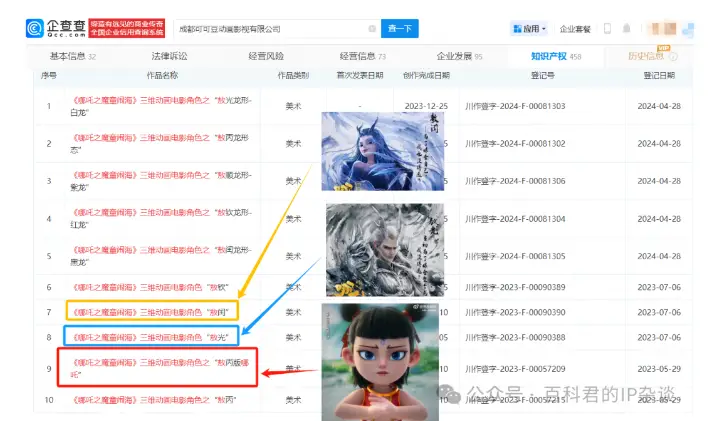
Task: Open work titled 敖钦龙形-红龙 in row 4
Action: [x=161, y=219]
